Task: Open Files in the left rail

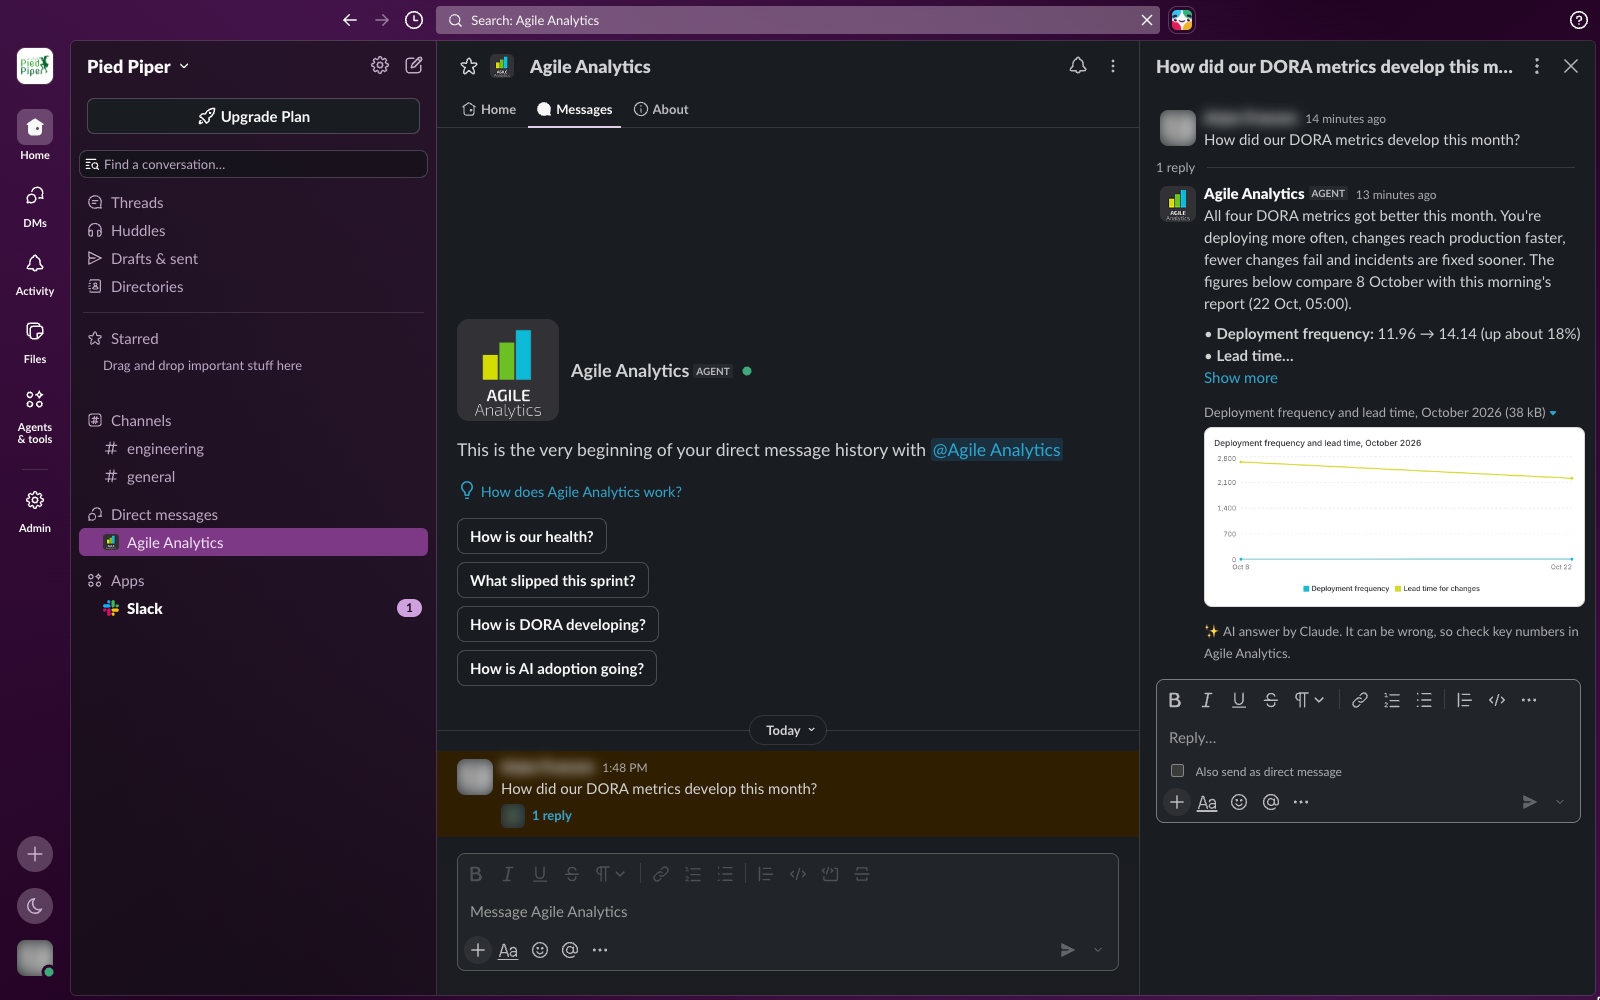Action: click(35, 341)
